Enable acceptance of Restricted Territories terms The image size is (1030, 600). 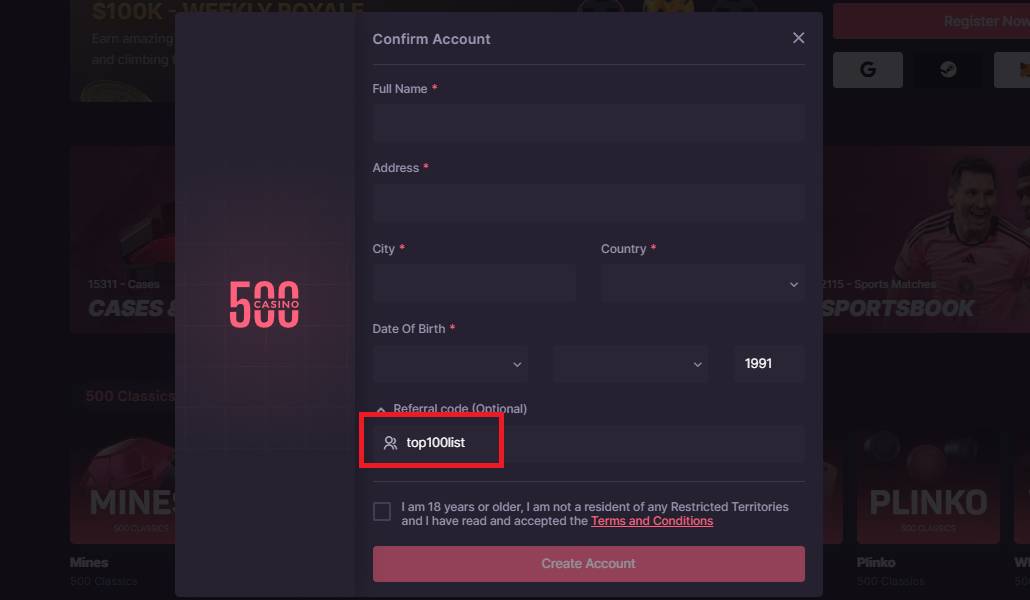381,511
